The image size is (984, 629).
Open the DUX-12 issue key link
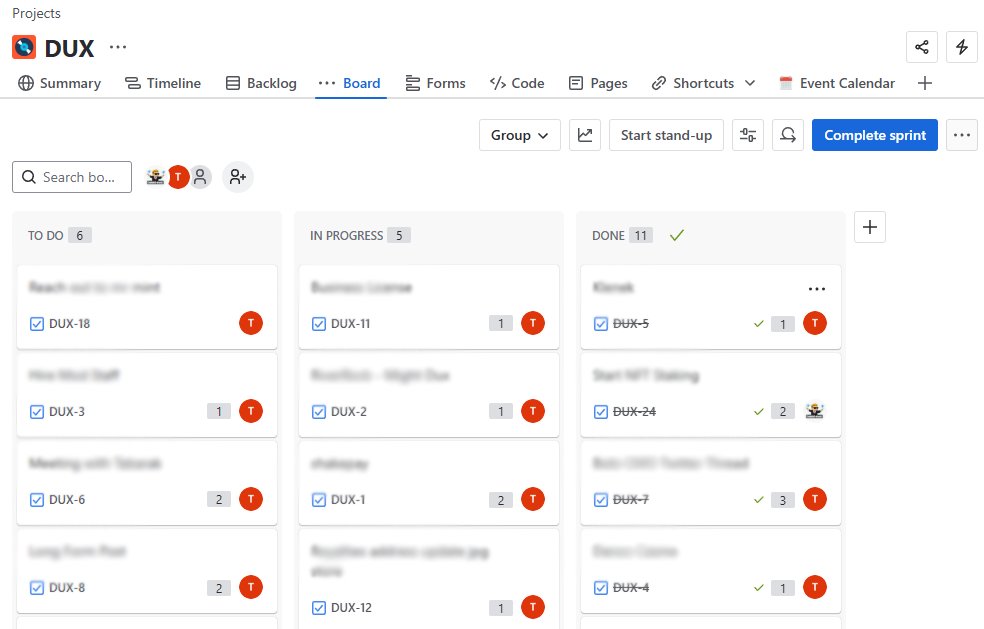351,608
